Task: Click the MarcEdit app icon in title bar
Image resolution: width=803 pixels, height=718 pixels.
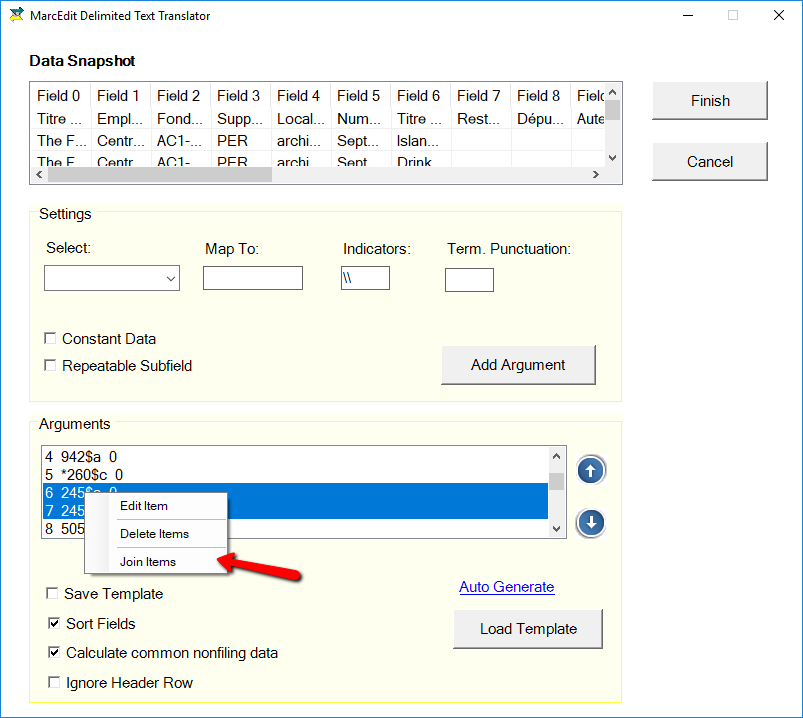Action: point(16,15)
